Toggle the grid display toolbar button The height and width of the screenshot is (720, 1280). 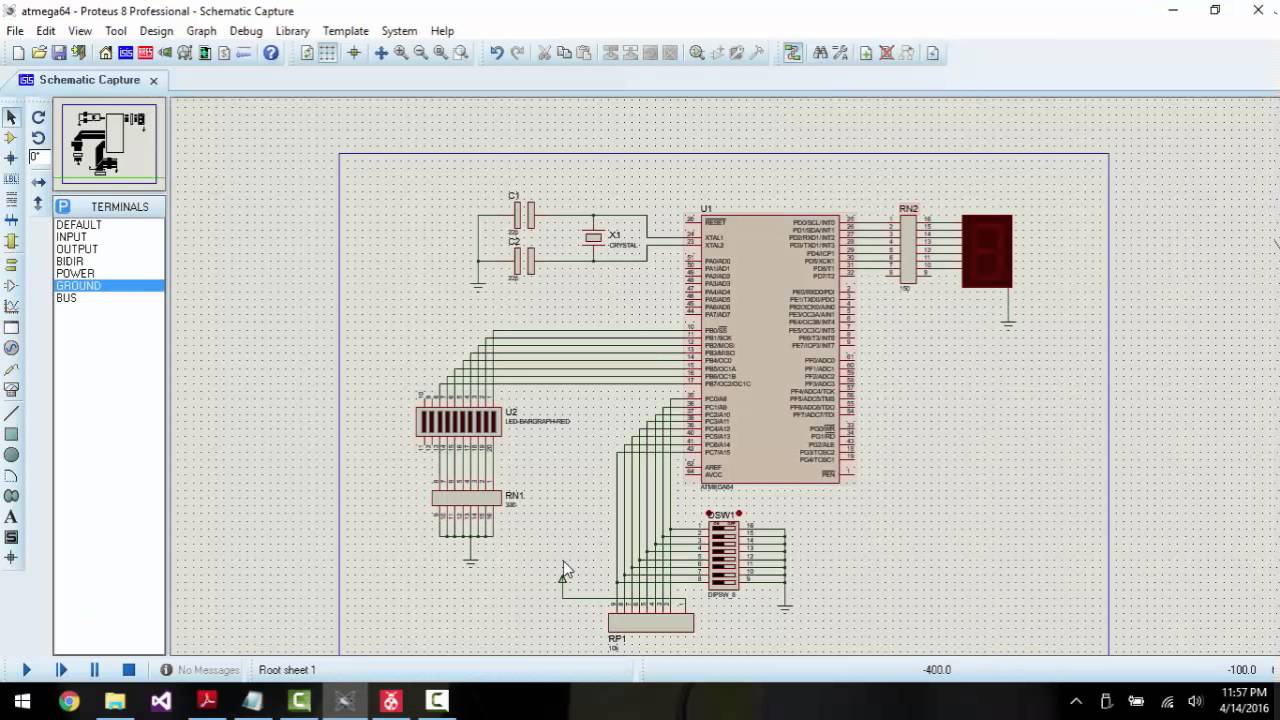327,53
